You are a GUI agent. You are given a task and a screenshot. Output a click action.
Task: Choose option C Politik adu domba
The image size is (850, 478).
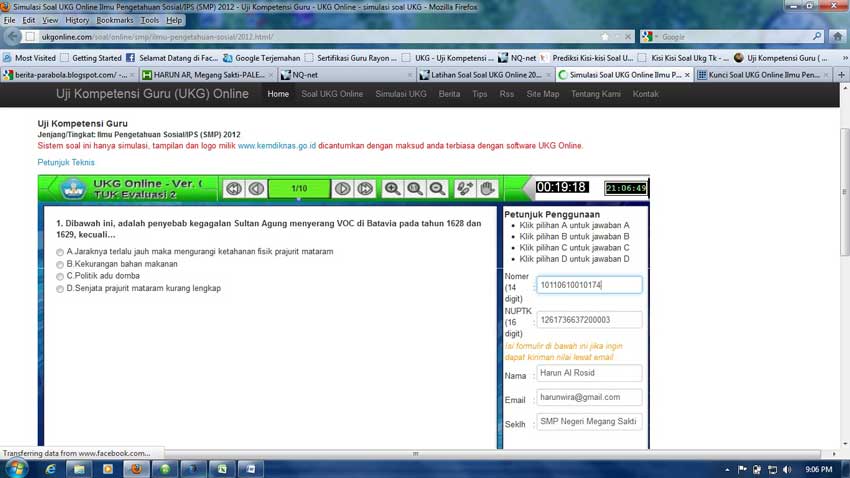pyautogui.click(x=60, y=276)
